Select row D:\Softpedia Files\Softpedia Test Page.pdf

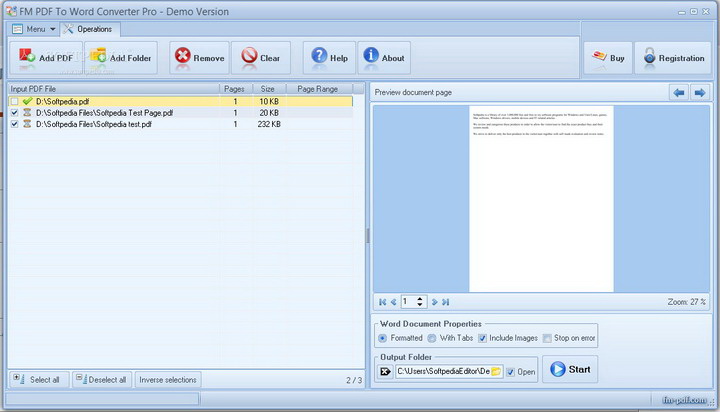click(x=180, y=113)
